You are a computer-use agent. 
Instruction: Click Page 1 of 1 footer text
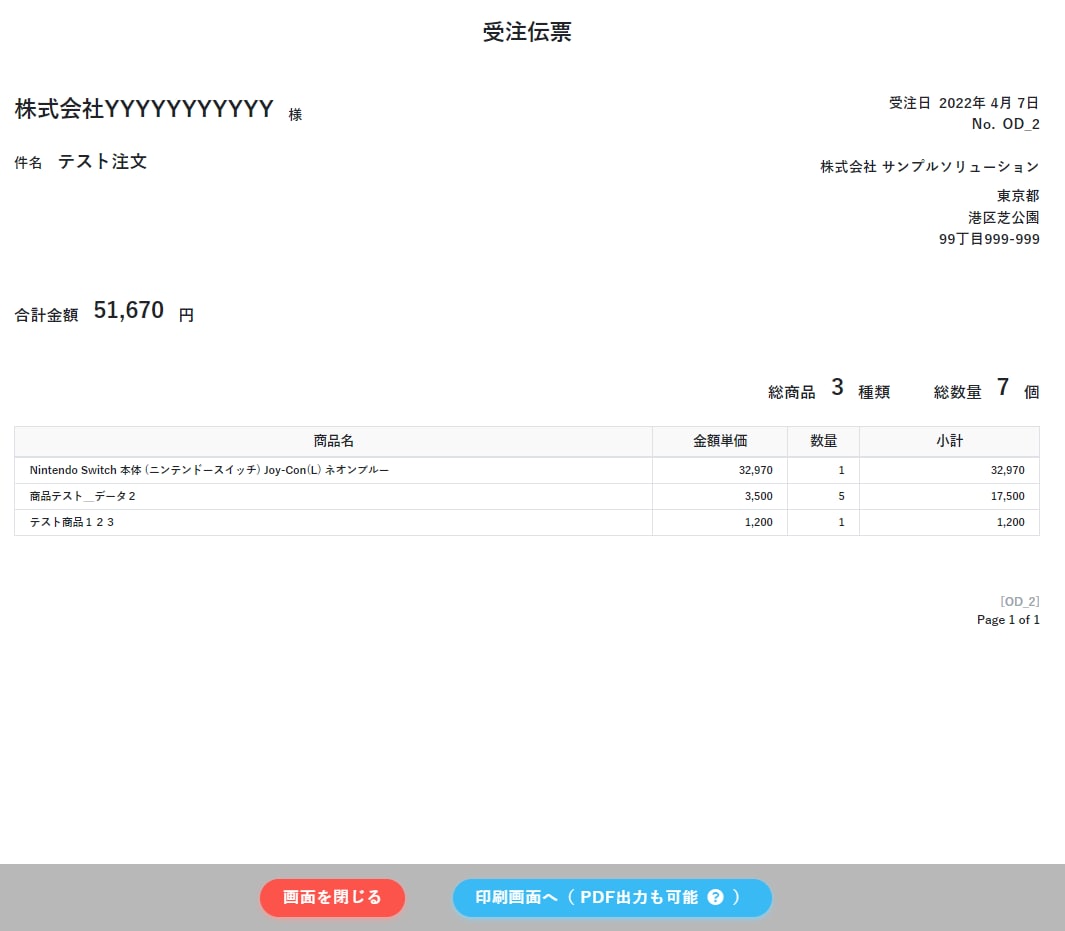coord(1008,619)
